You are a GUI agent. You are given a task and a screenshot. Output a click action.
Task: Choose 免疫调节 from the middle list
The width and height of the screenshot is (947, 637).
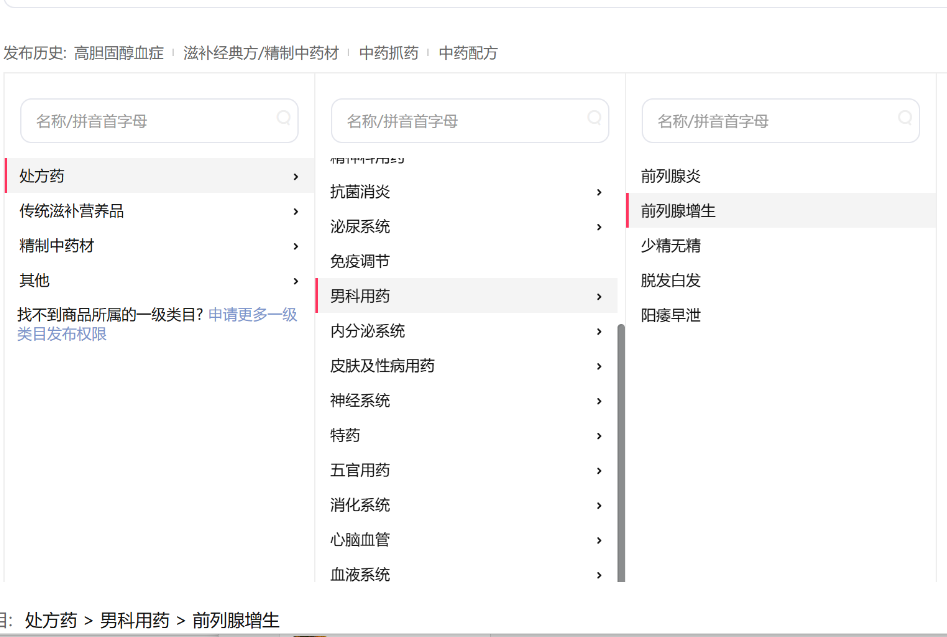click(360, 262)
